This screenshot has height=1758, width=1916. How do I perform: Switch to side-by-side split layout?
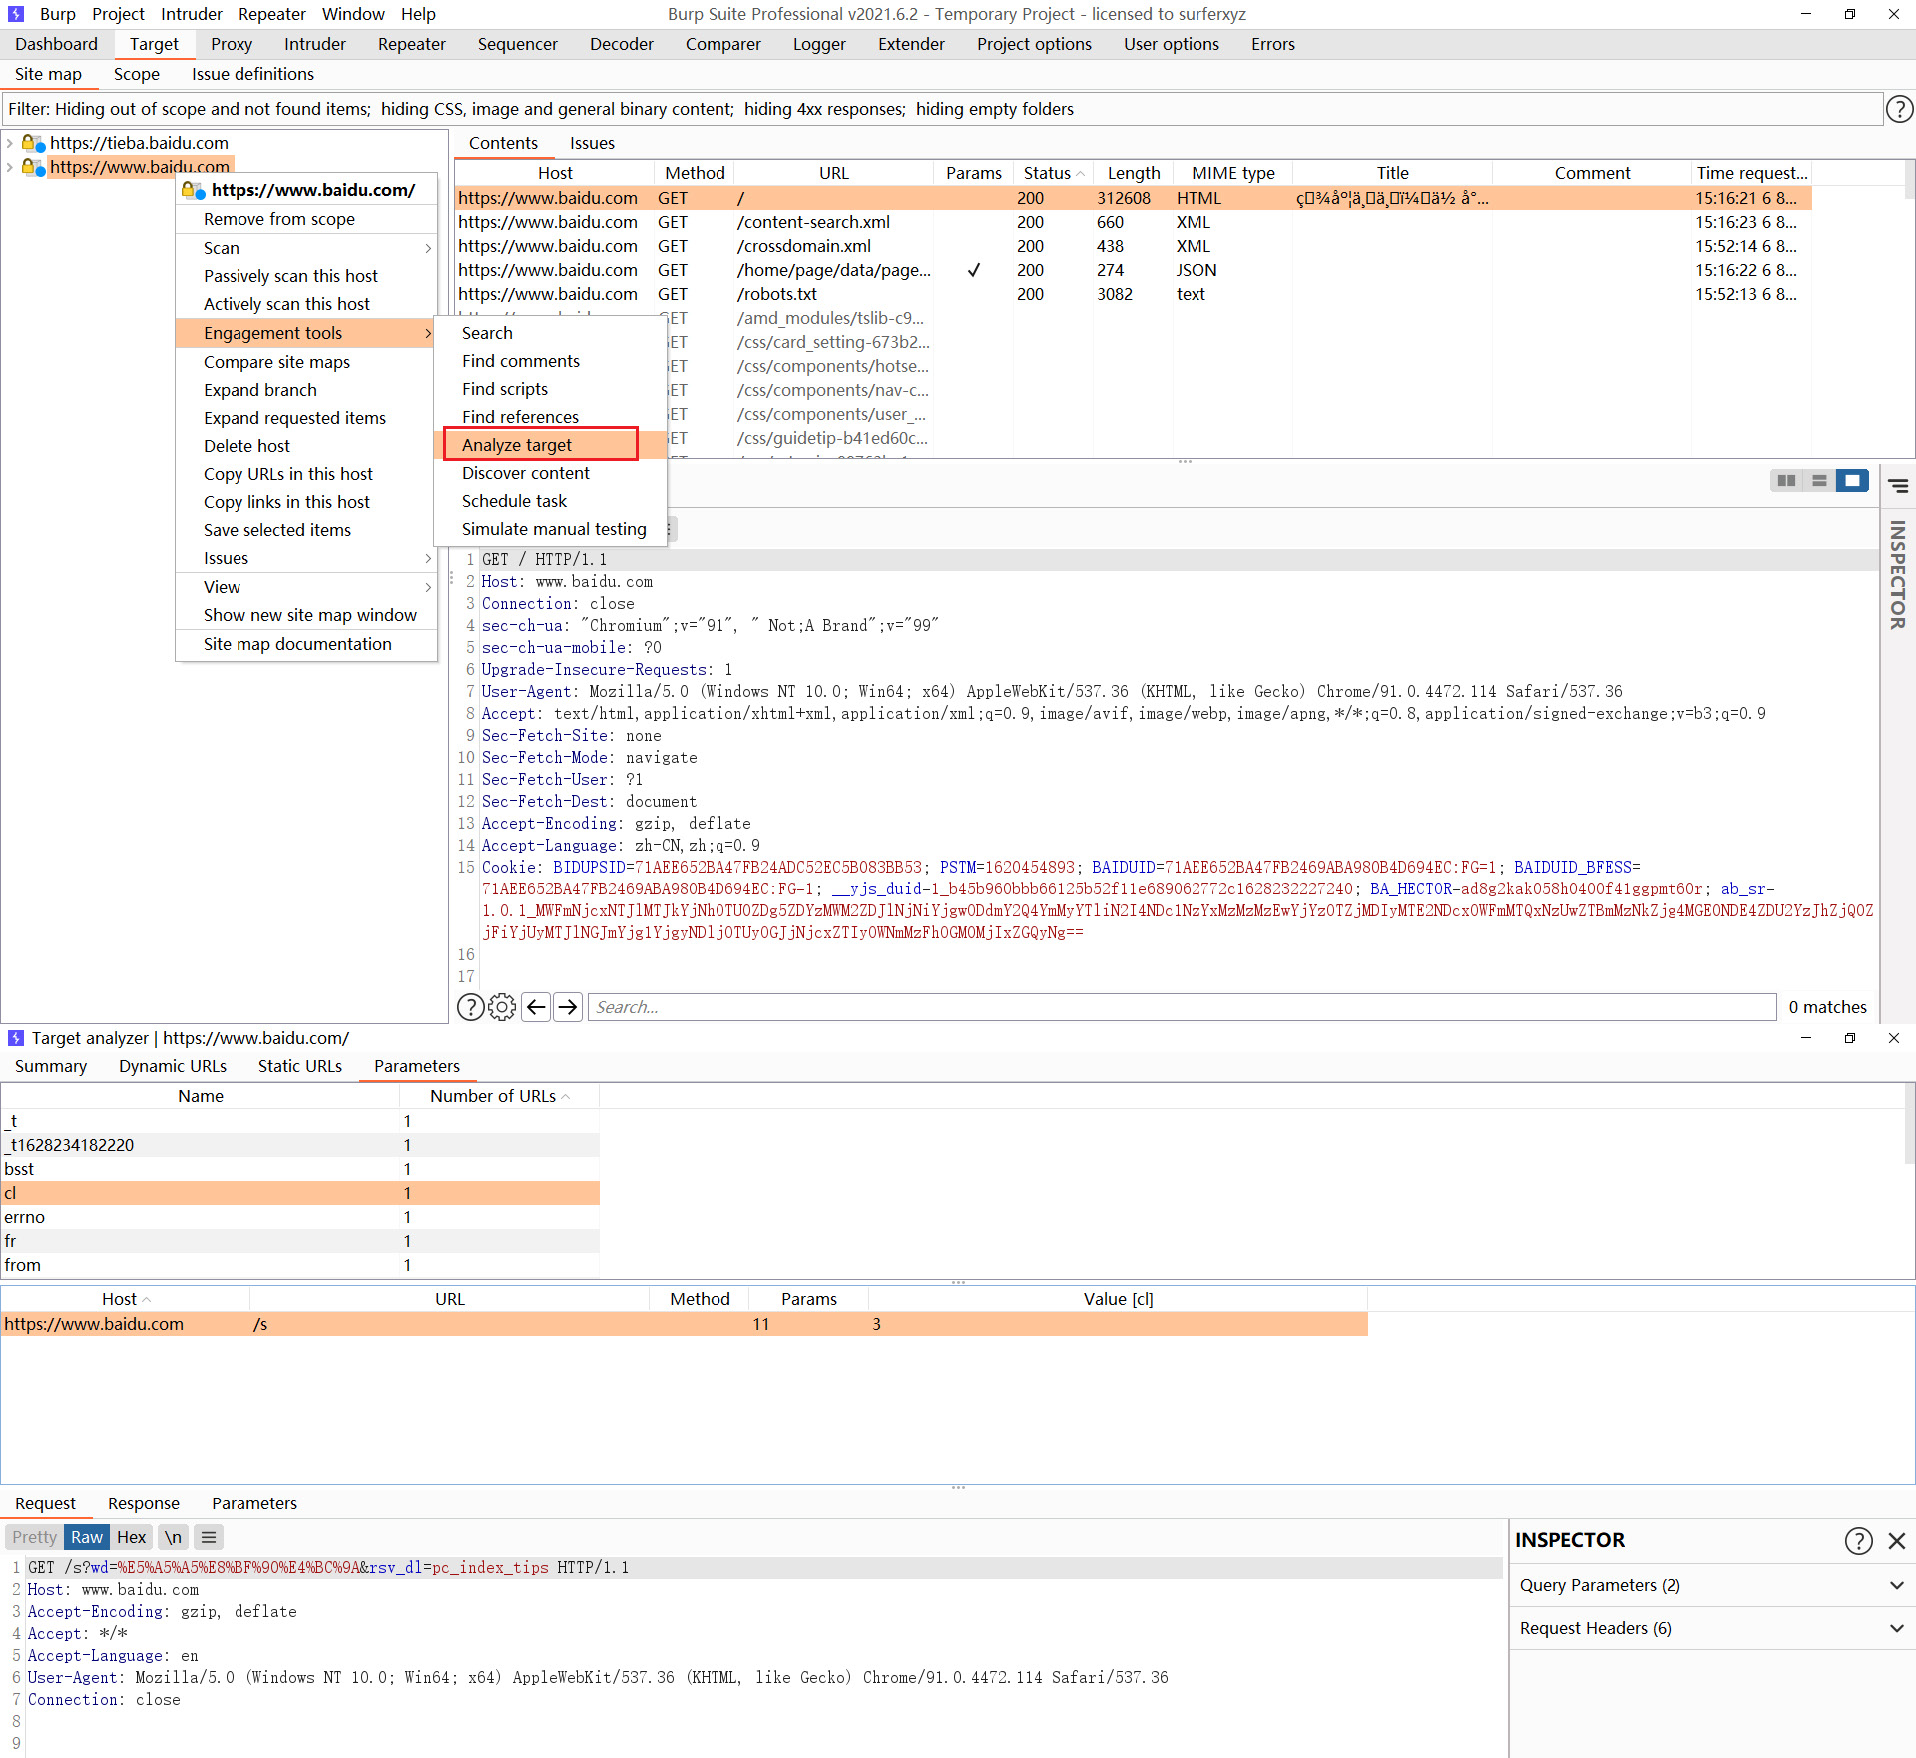pos(1786,481)
